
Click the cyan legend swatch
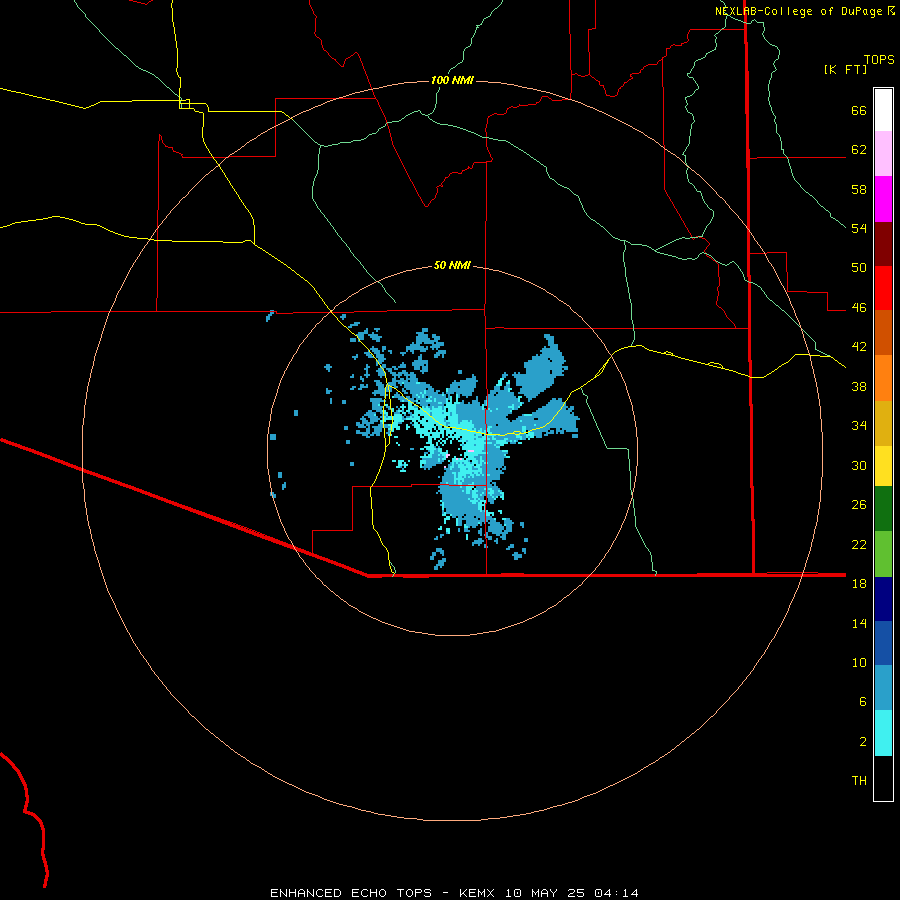883,733
